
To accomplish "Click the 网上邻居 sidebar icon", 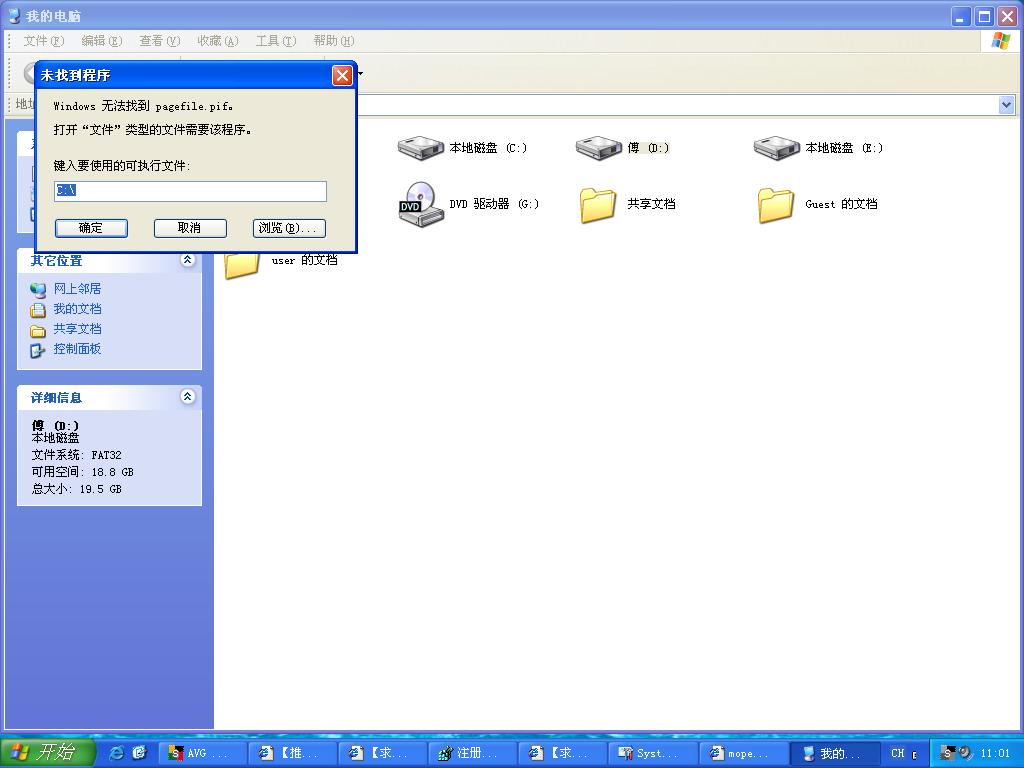I will (38, 289).
